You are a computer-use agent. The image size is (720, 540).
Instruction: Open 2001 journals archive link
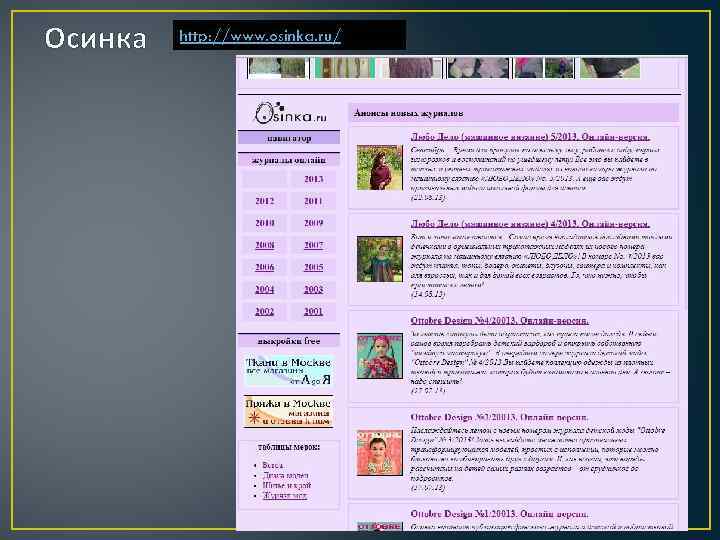point(314,312)
